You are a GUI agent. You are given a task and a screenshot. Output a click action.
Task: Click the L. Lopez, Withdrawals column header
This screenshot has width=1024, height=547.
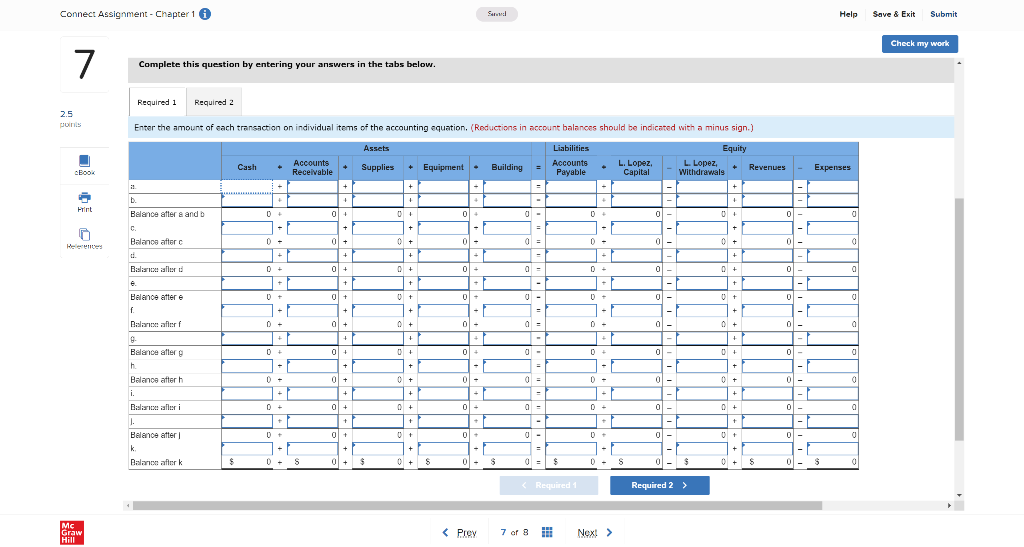pos(702,167)
